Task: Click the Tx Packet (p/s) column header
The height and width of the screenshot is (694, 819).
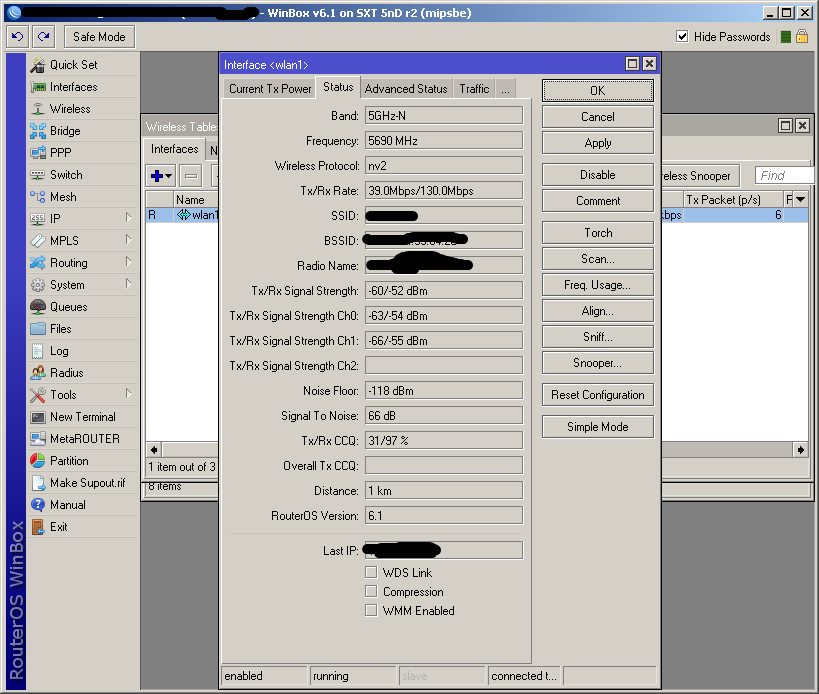Action: click(733, 199)
